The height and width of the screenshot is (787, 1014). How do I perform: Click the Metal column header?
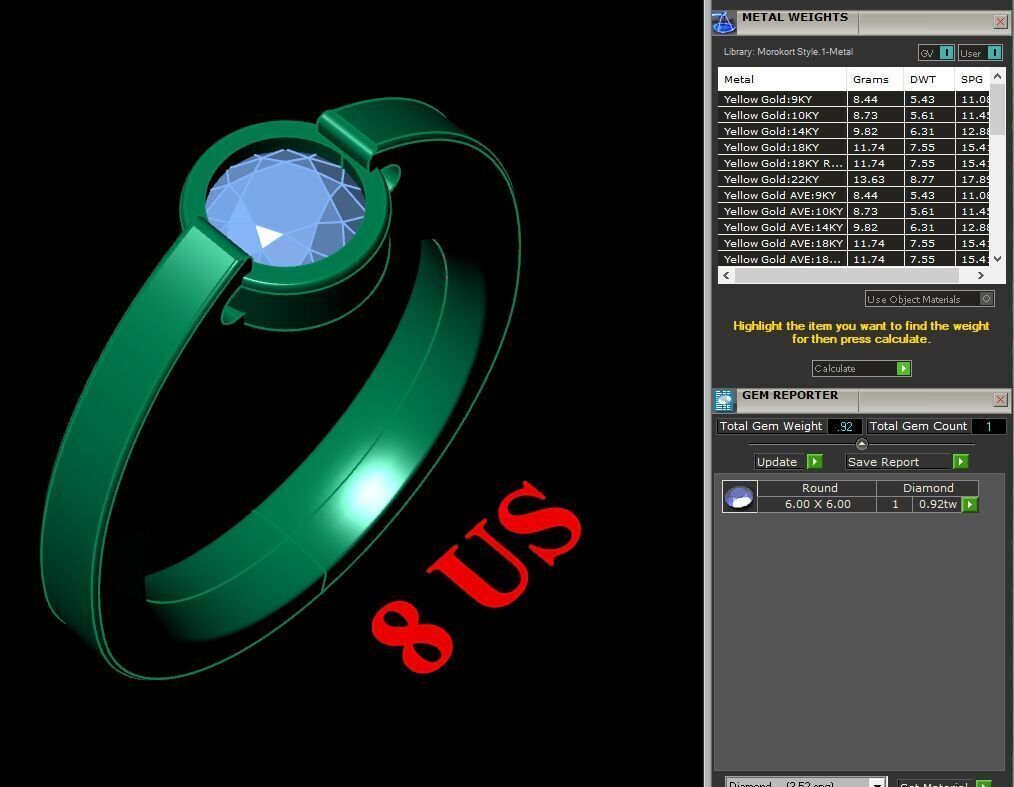click(x=782, y=80)
